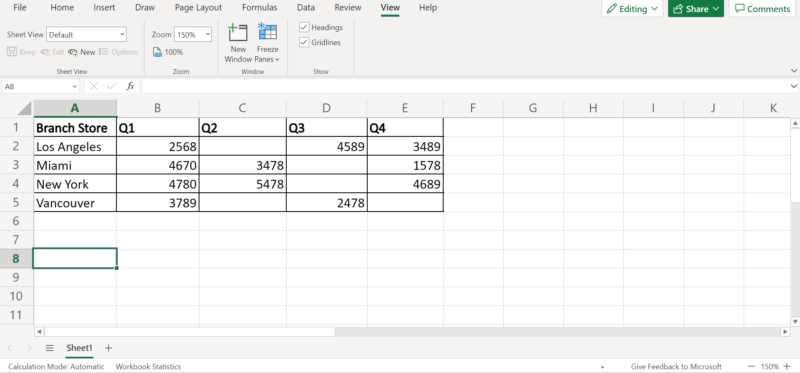Open the Comments pane
Screen dimensions: 800x373
pos(762,9)
